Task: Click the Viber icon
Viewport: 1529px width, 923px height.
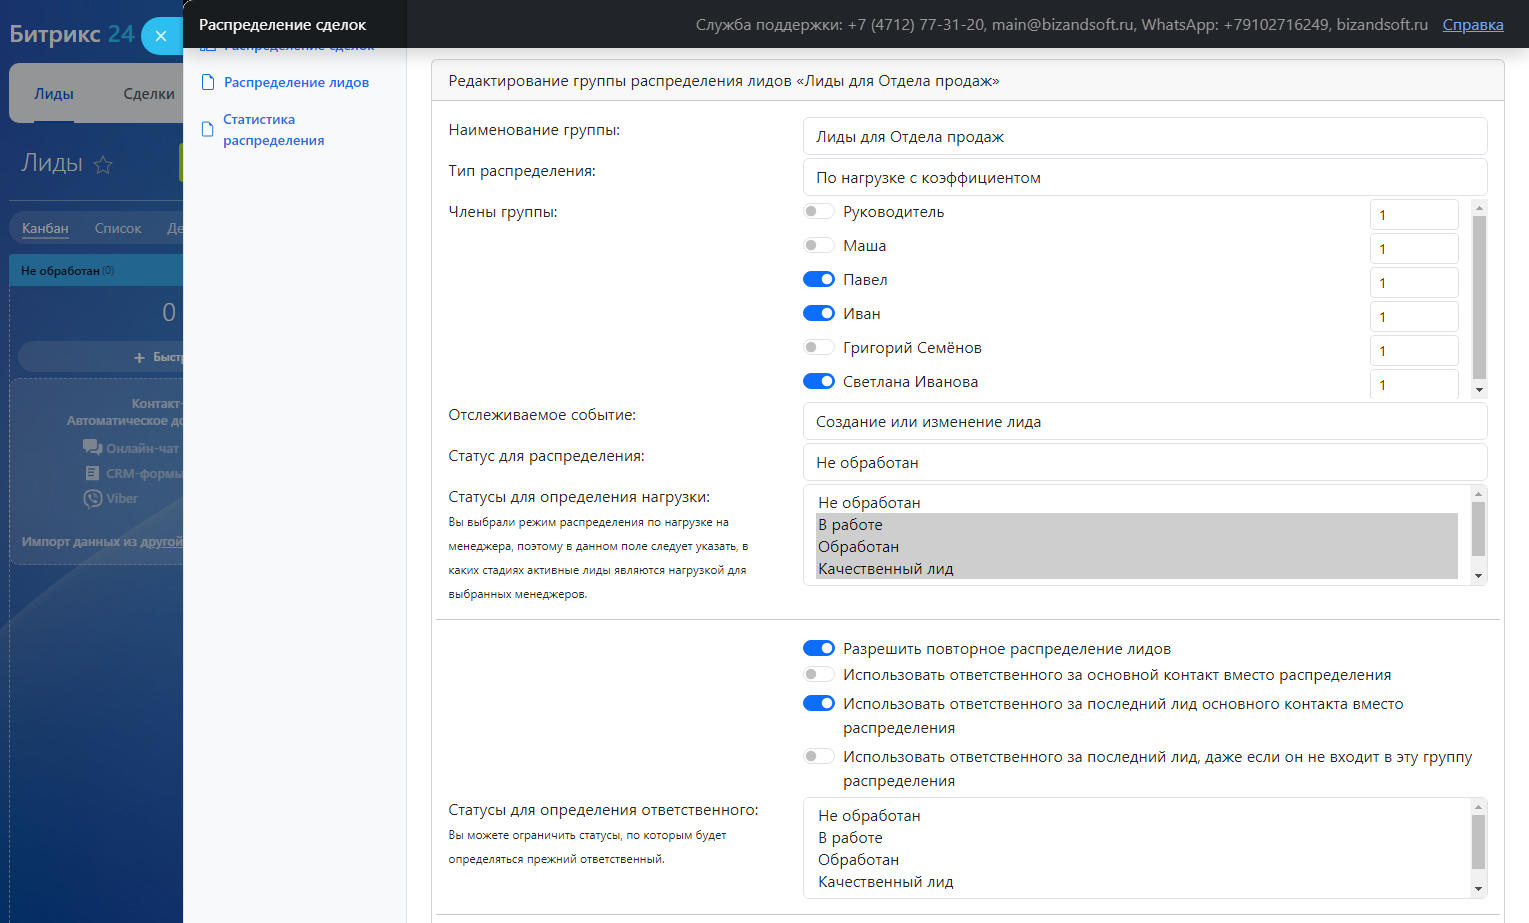Action: [93, 498]
